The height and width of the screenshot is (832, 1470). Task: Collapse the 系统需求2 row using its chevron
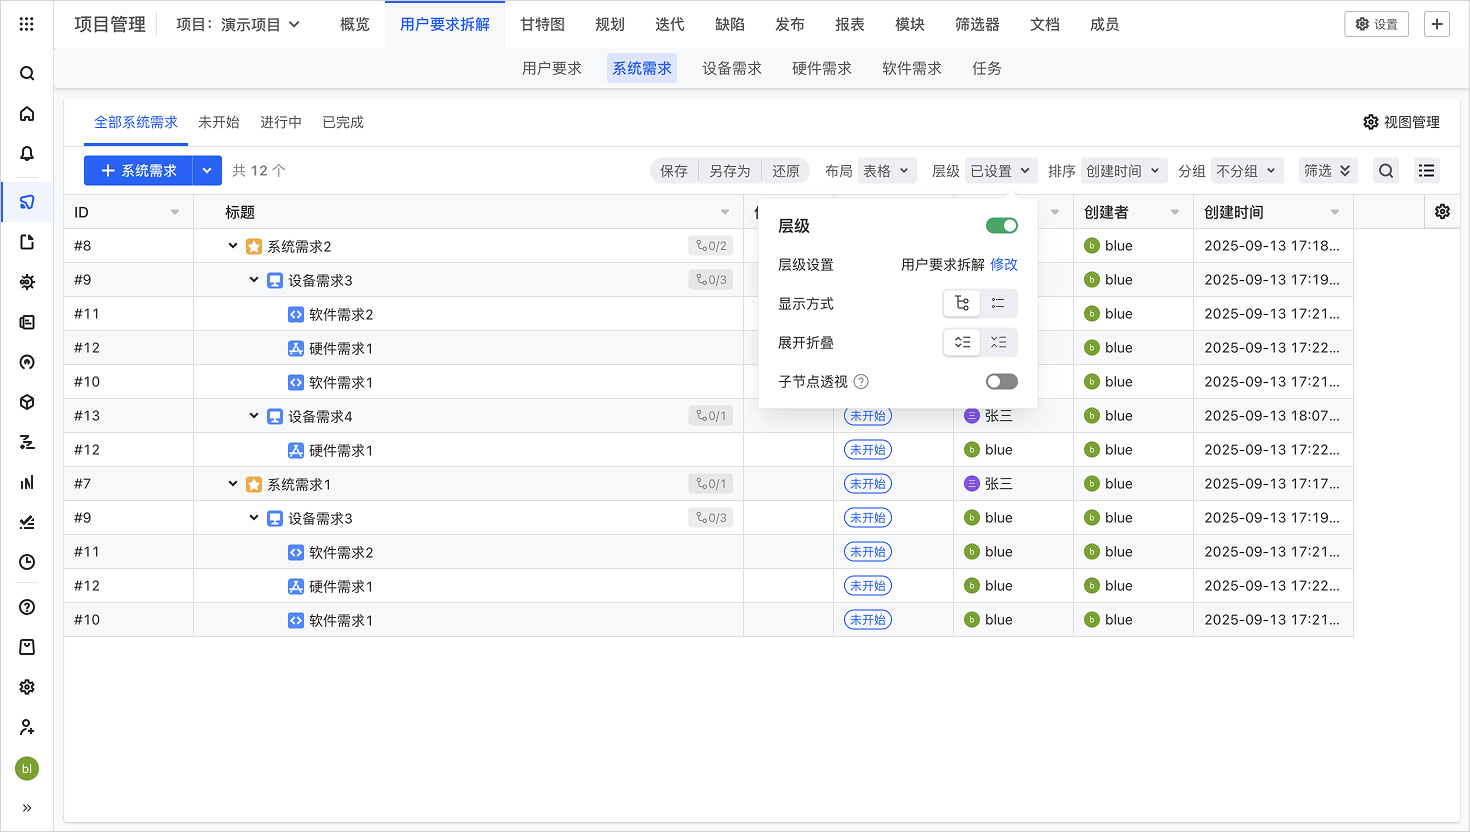pos(232,245)
